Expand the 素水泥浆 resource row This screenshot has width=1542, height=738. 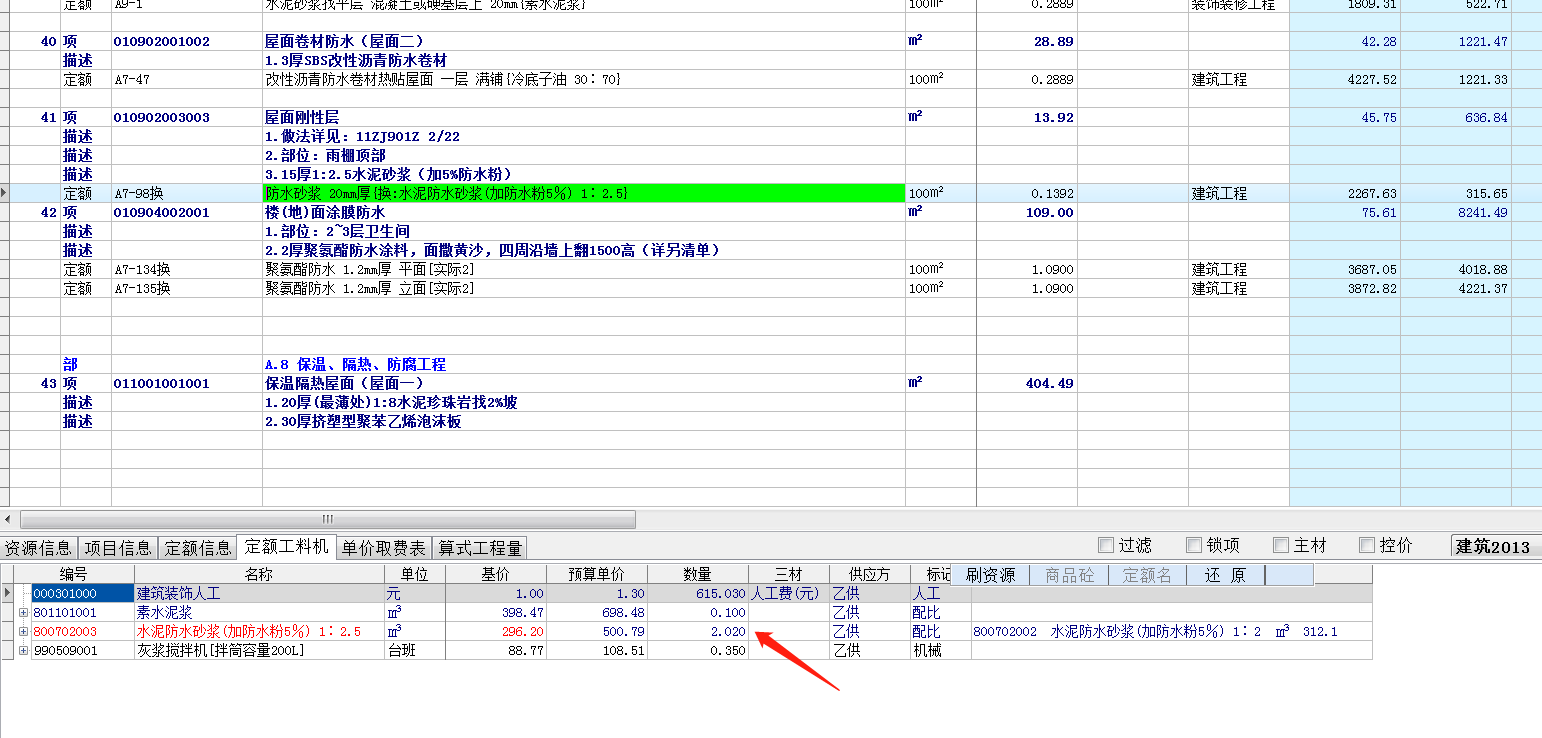click(x=24, y=612)
